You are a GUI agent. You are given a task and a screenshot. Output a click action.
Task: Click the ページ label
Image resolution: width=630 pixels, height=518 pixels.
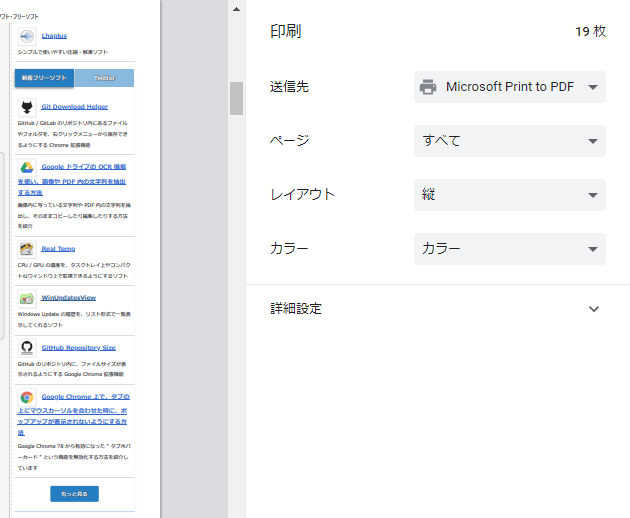tap(289, 141)
